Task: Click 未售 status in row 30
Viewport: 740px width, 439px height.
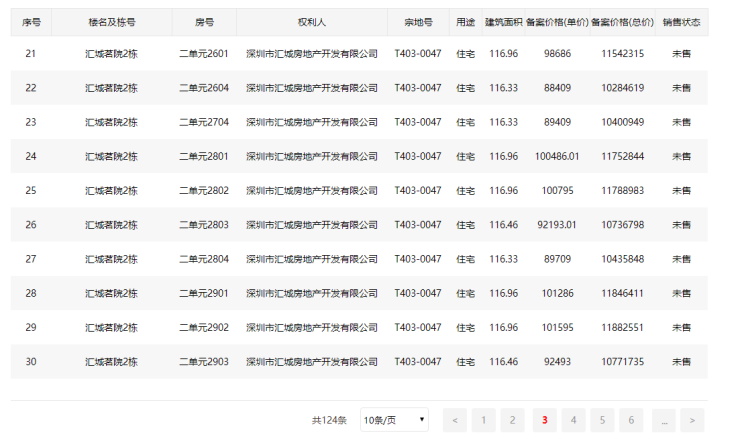Action: (x=681, y=362)
